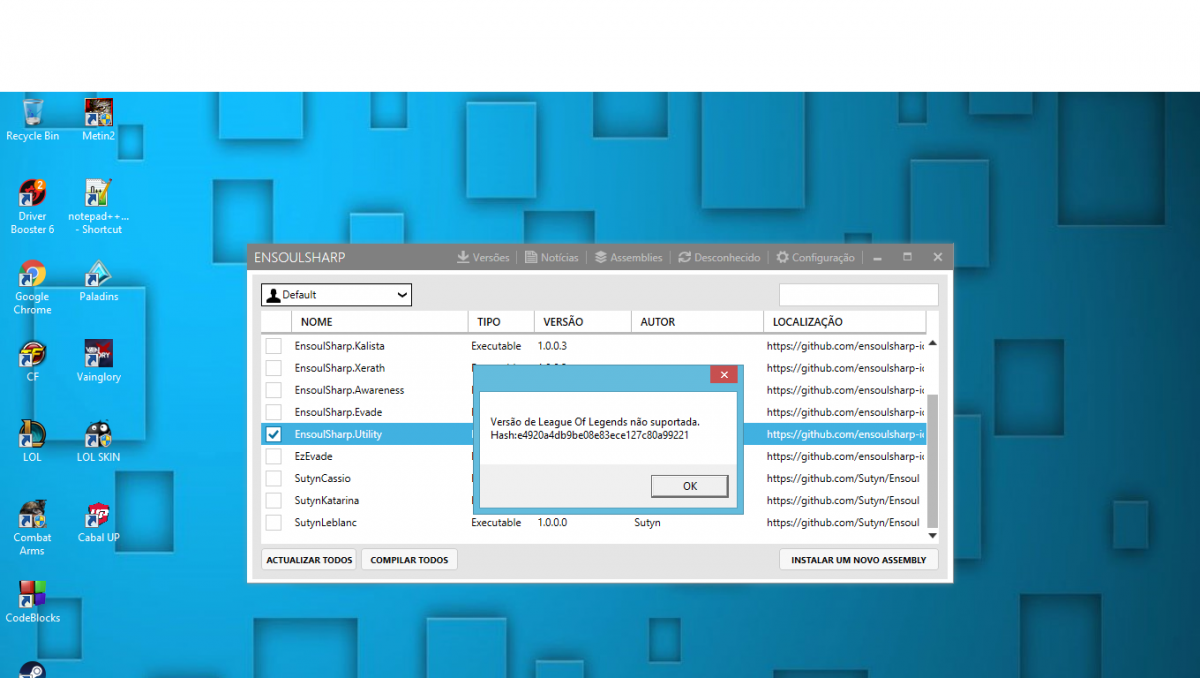The height and width of the screenshot is (678, 1200).
Task: Open the Default profile dropdown
Action: point(336,295)
